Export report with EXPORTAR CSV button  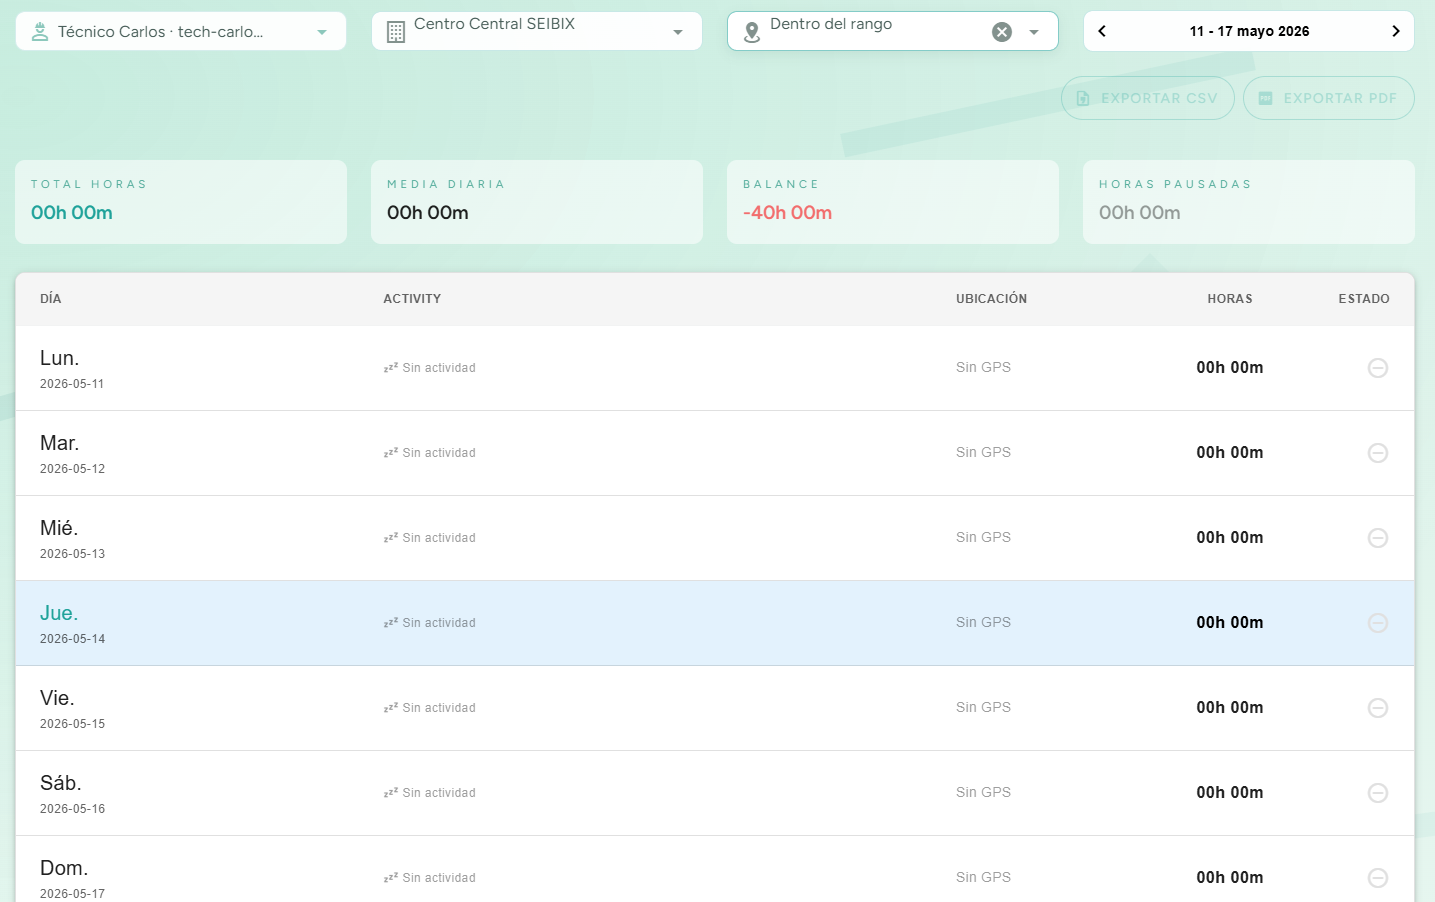(1147, 98)
